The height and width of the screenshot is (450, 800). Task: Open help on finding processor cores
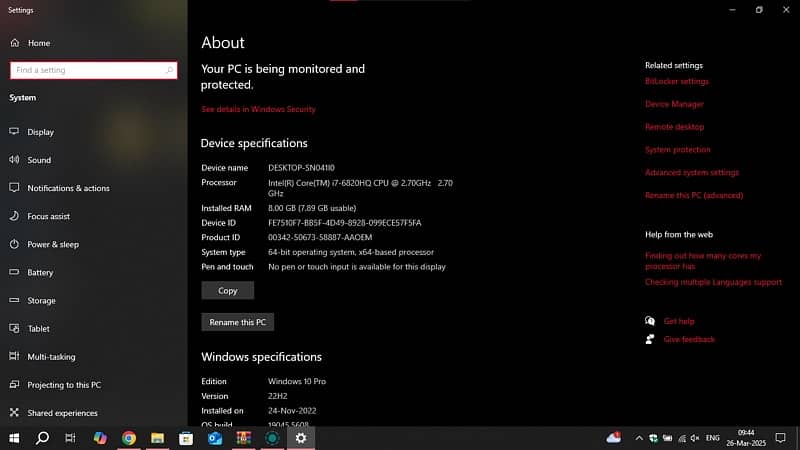(703, 261)
